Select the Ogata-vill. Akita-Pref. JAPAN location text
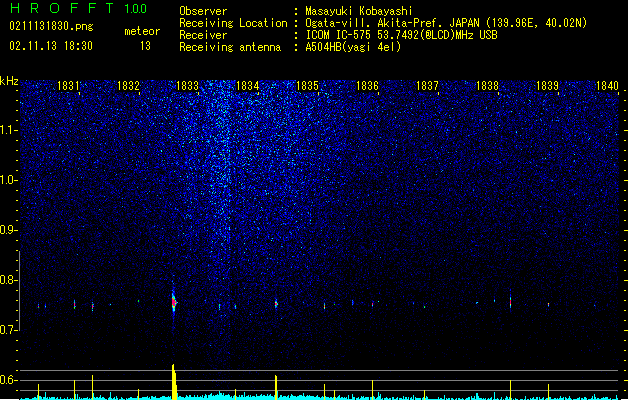Image resolution: width=629 pixels, height=400 pixels. click(446, 23)
